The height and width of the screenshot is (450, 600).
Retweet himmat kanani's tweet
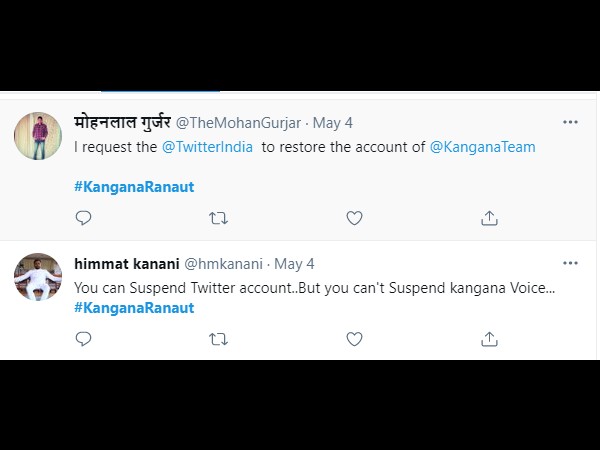218,339
